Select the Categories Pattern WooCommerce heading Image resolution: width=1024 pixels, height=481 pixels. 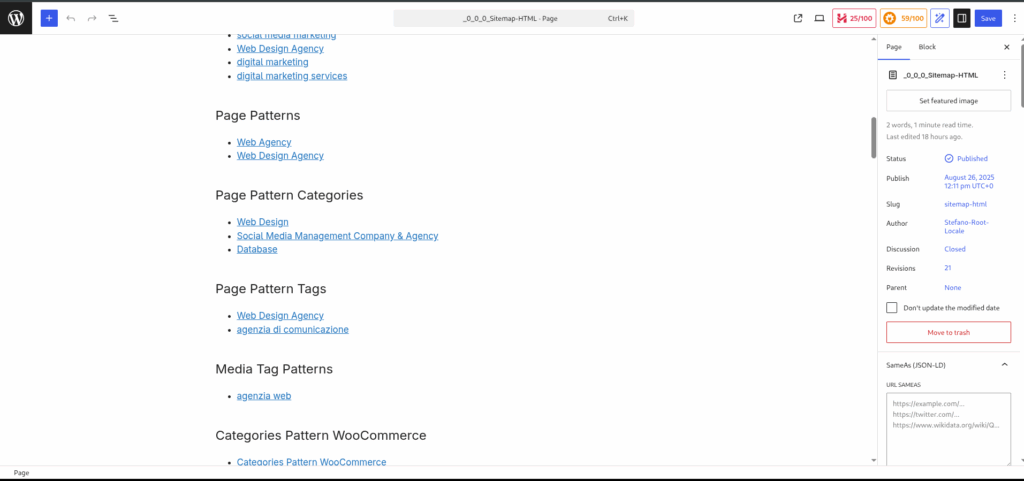click(x=321, y=435)
